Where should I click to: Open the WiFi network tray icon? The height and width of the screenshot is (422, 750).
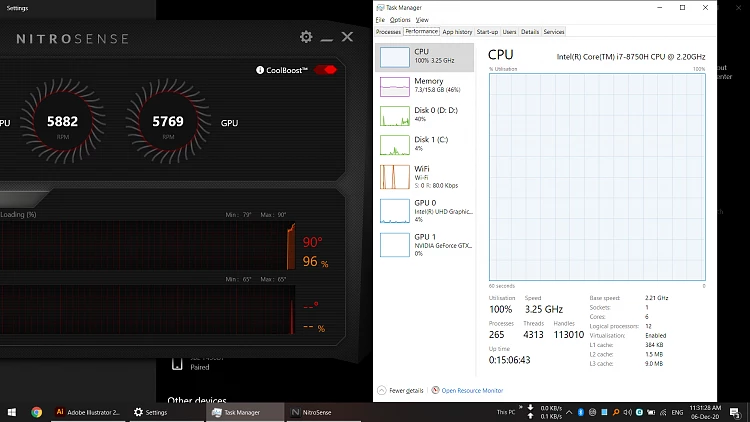click(x=663, y=412)
